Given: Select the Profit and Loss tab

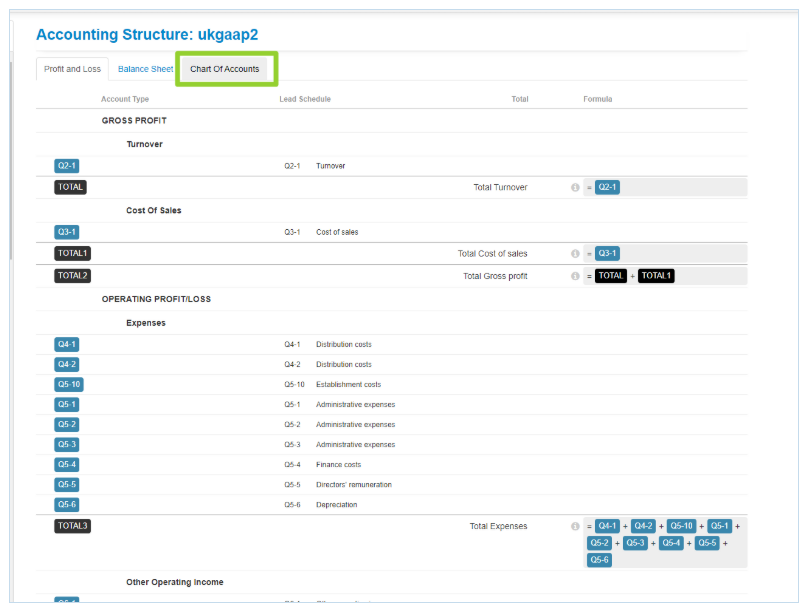Looking at the screenshot, I should pyautogui.click(x=72, y=69).
